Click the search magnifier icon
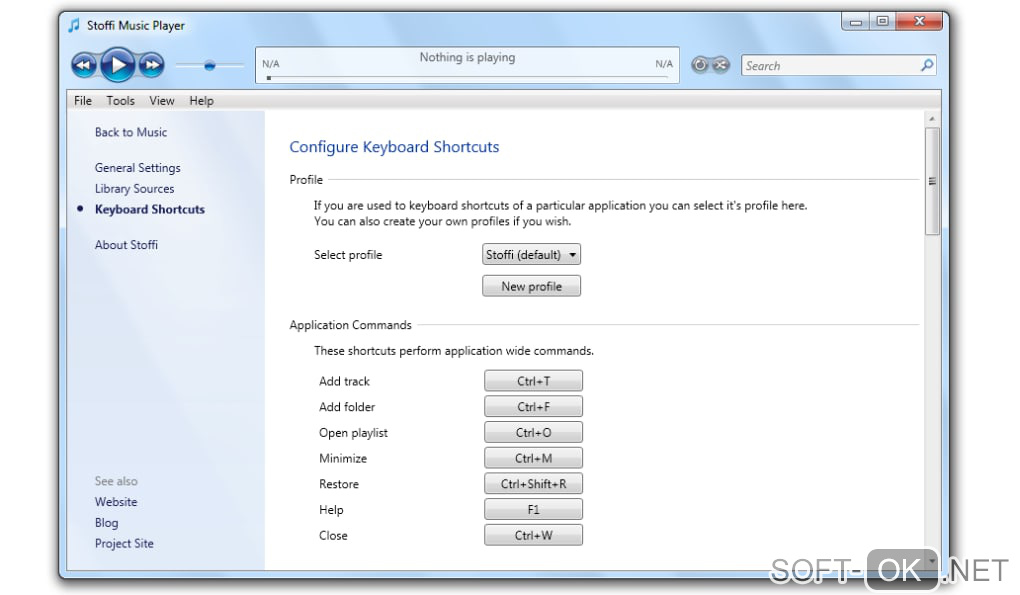 pos(927,65)
